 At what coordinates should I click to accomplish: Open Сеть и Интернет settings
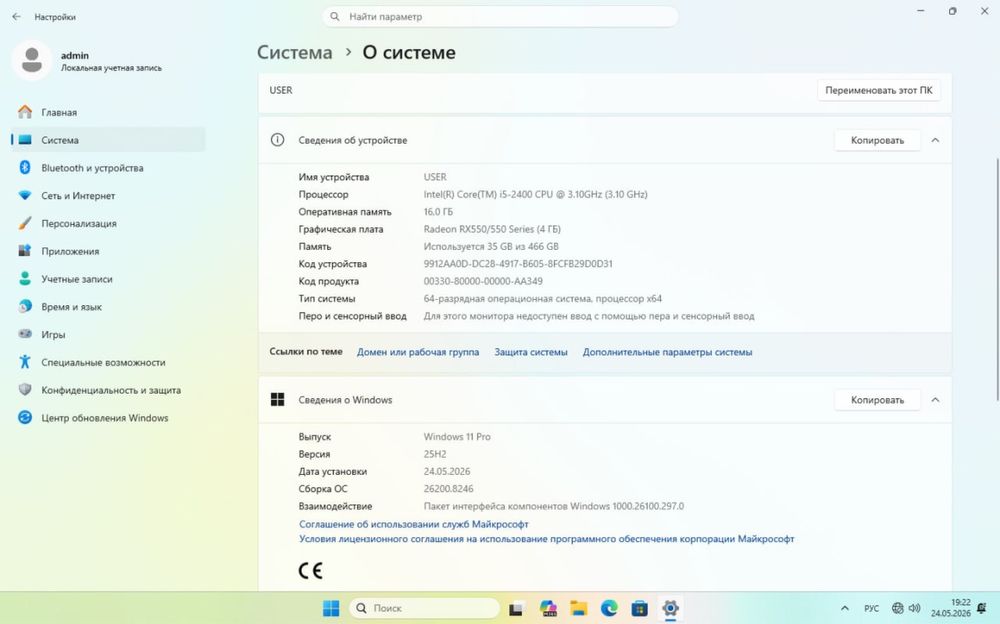point(108,196)
